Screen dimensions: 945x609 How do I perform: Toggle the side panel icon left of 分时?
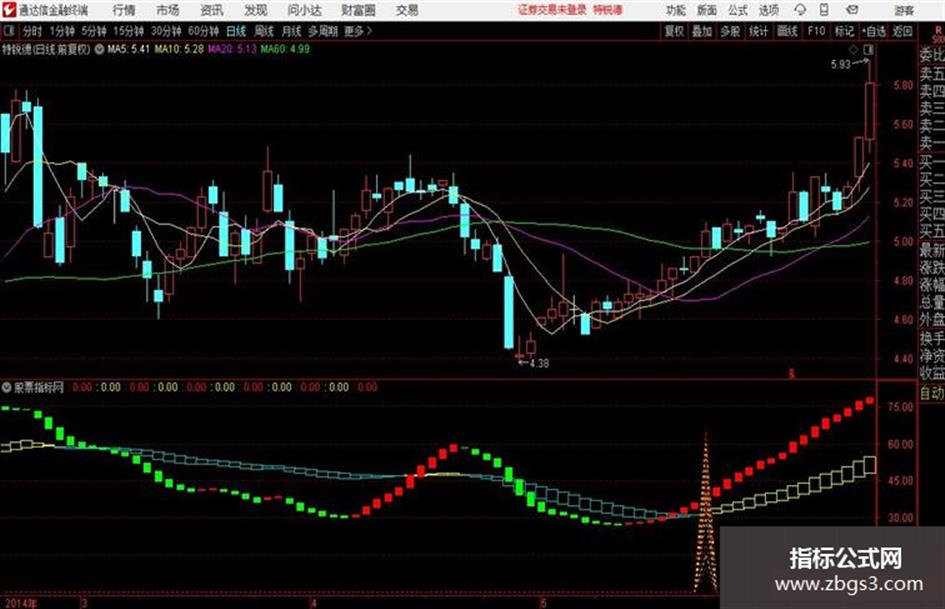pos(8,31)
